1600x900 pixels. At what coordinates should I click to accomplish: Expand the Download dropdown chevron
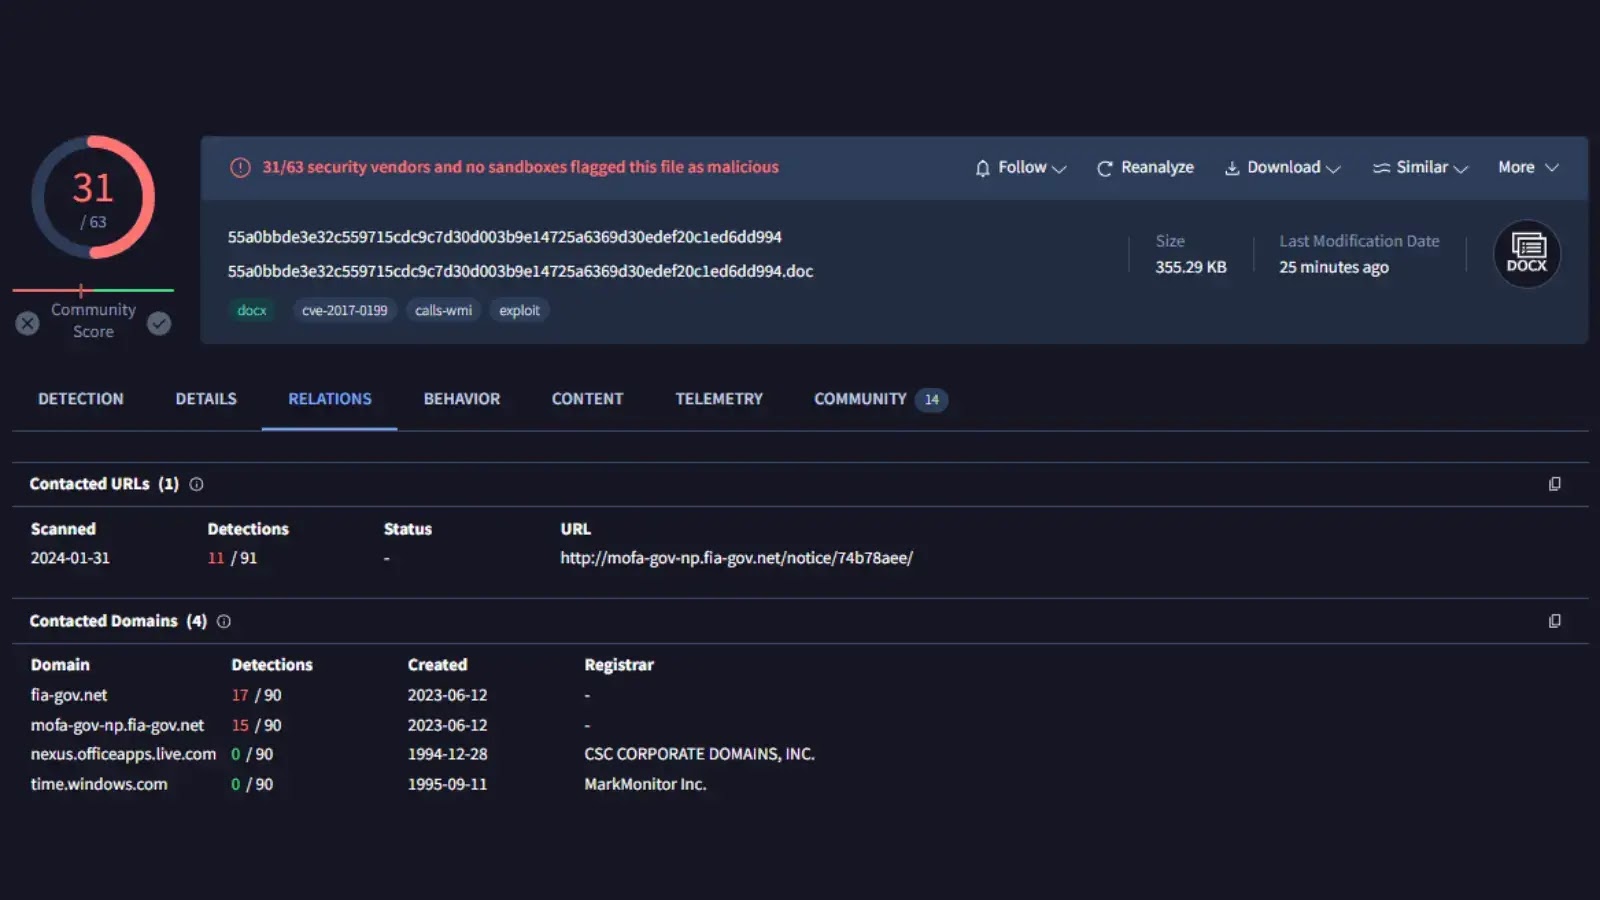1333,169
